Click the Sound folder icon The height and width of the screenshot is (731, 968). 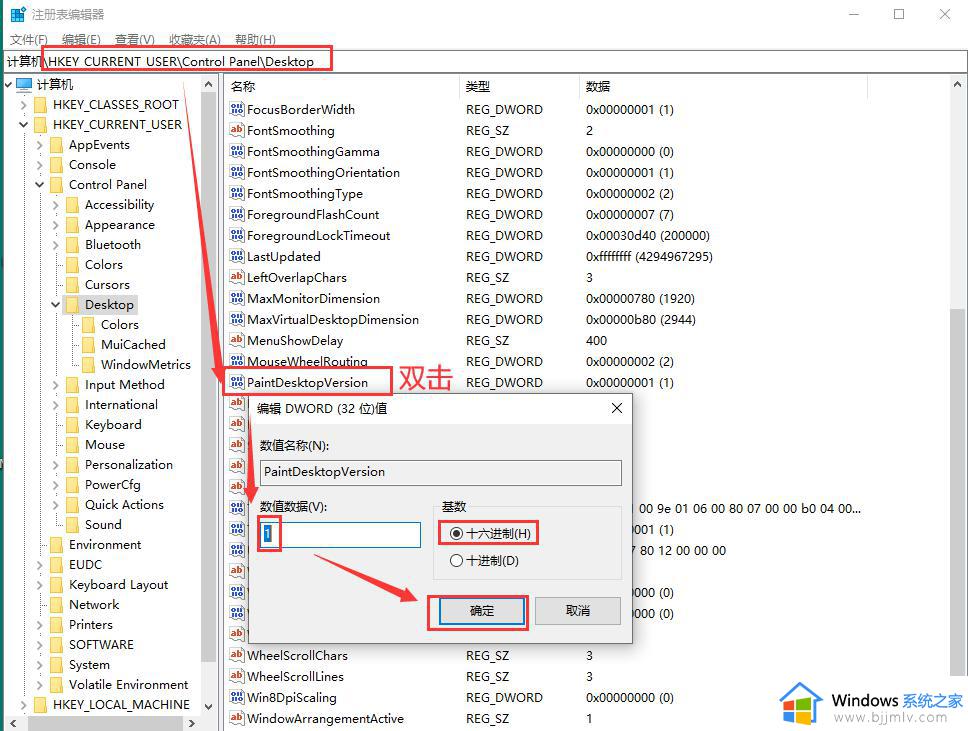[72, 525]
